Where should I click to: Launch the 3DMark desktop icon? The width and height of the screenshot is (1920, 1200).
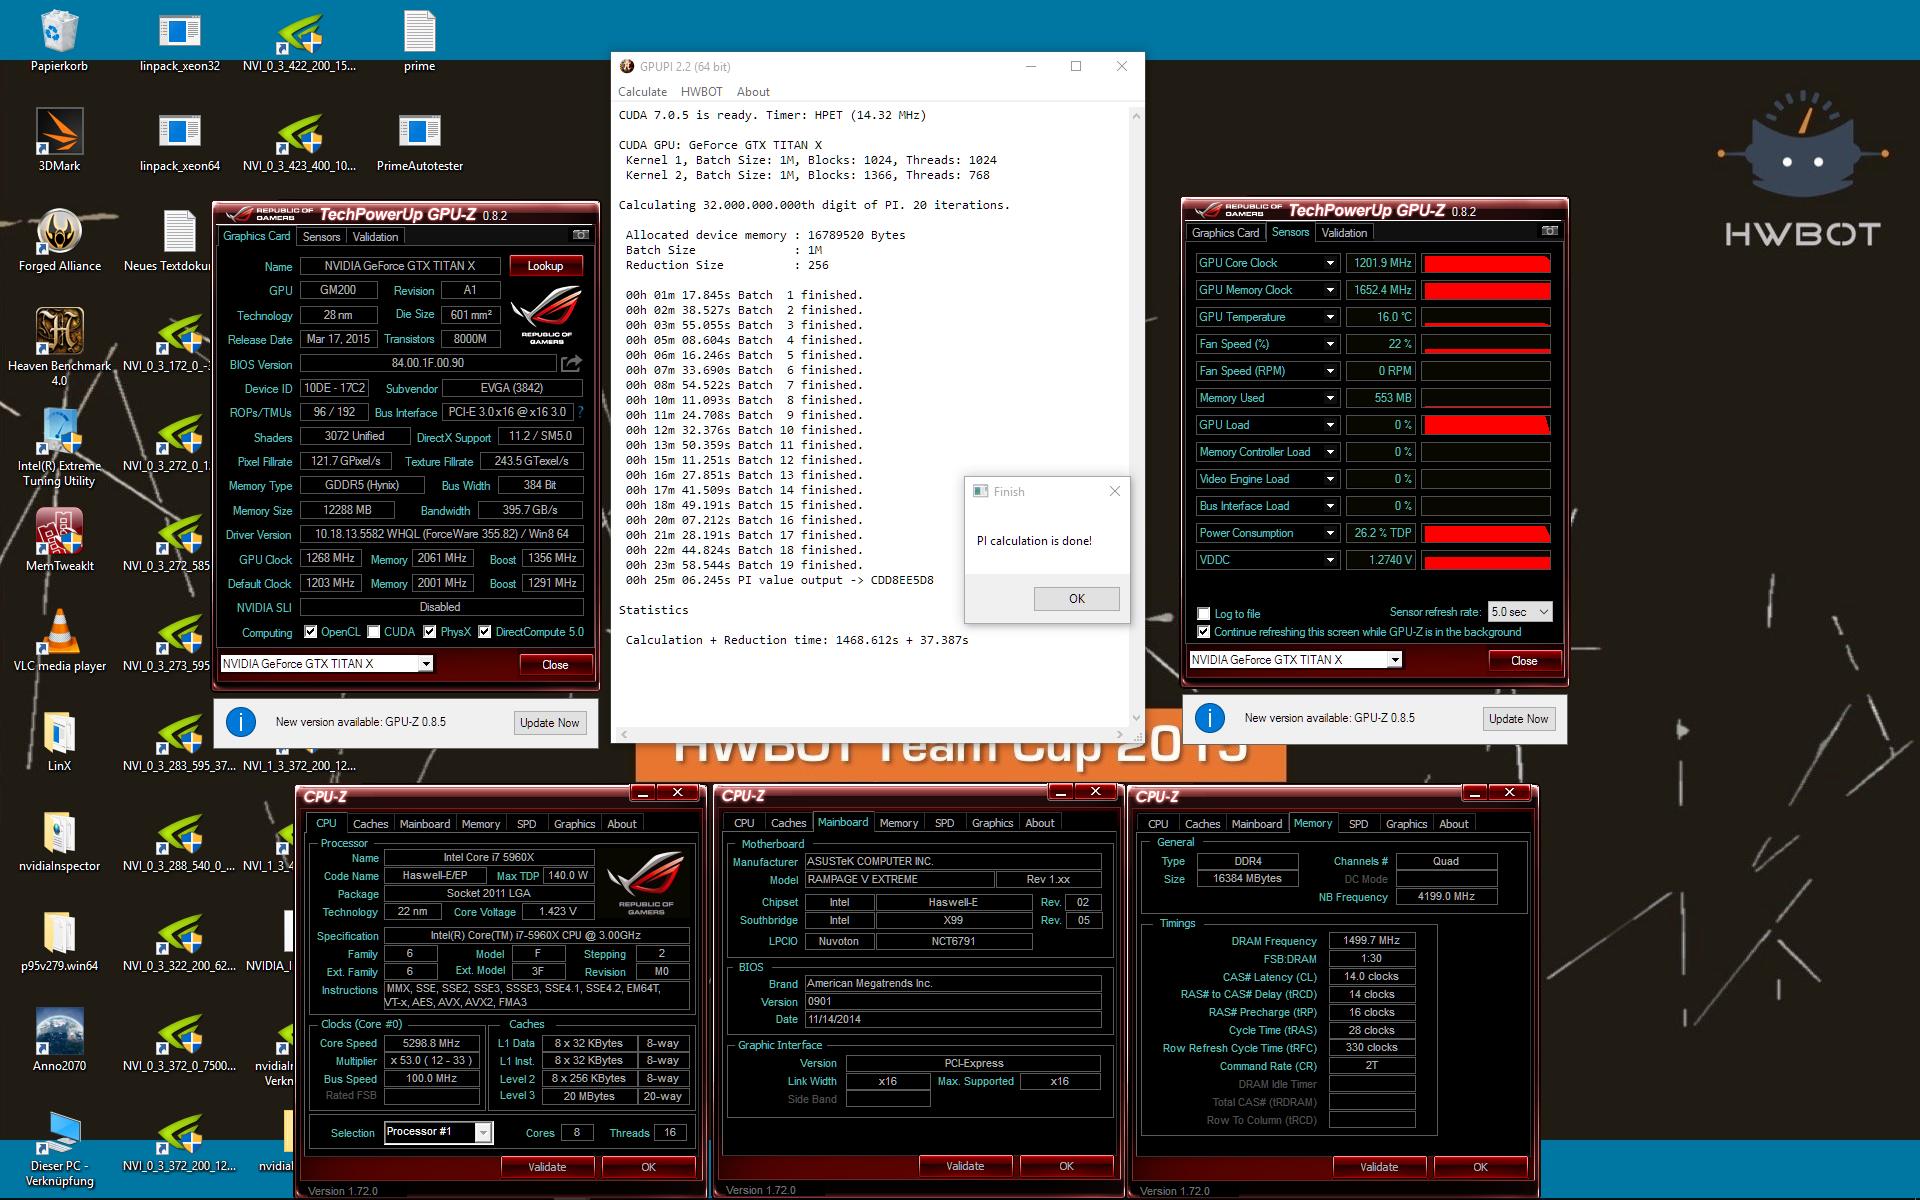click(59, 140)
